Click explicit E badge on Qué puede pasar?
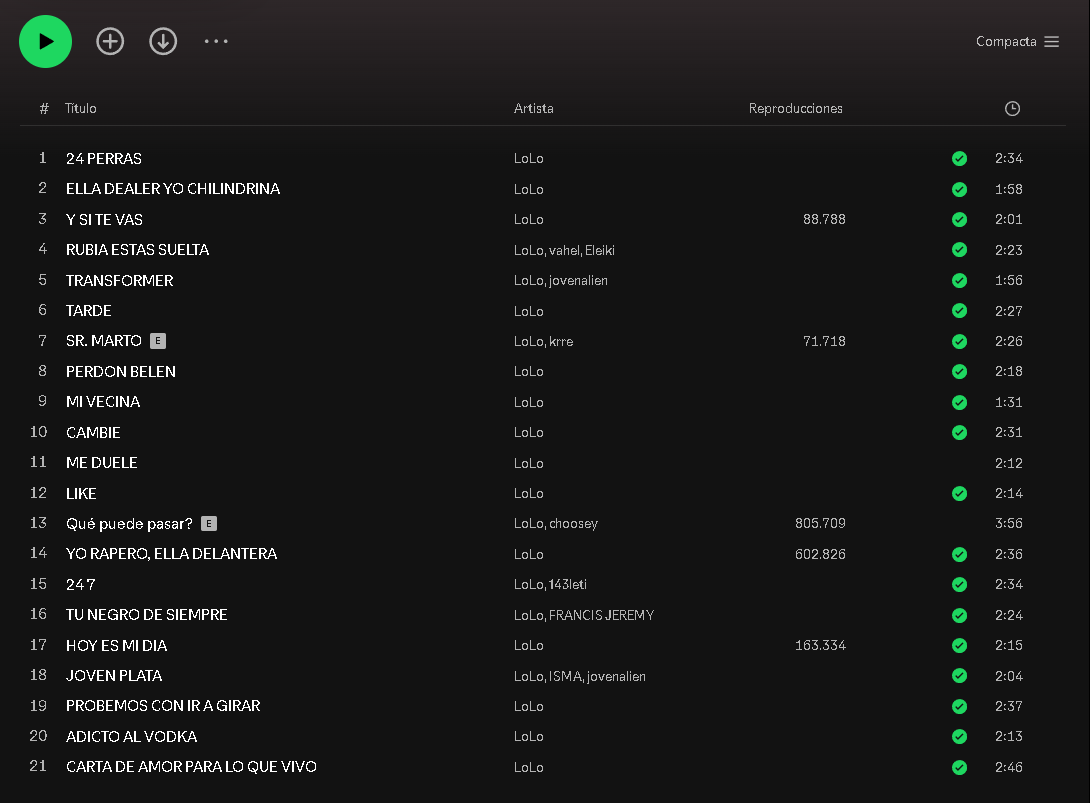1090x803 pixels. tap(209, 524)
